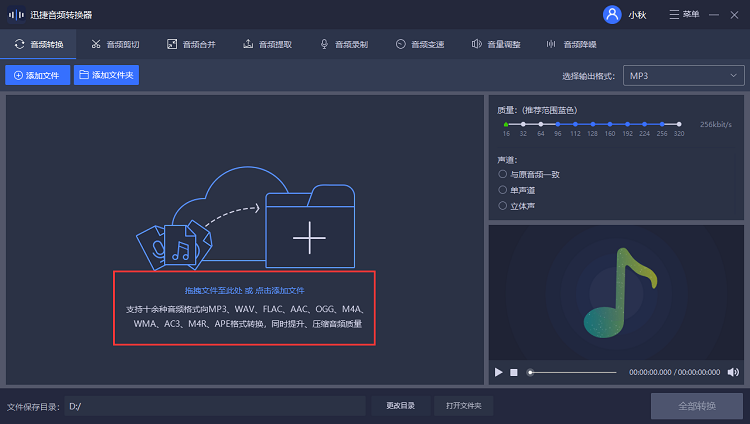Switch to the 音频剪切 tab
This screenshot has height=424, width=750.
[115, 45]
